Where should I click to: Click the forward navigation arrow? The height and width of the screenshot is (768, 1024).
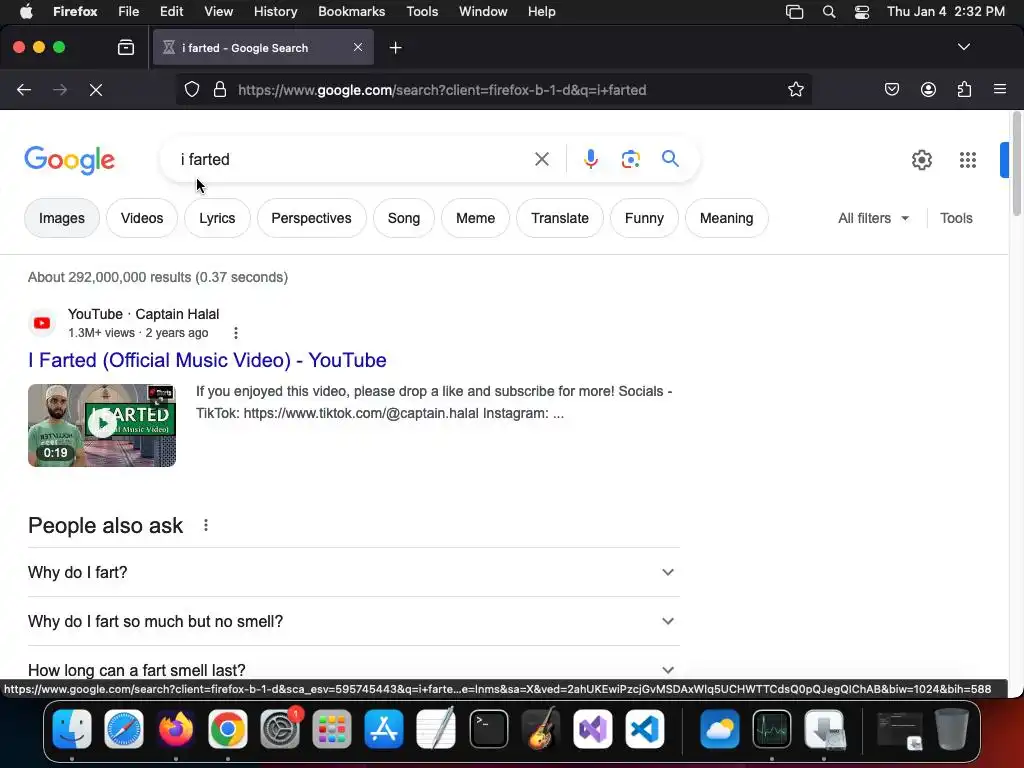click(x=60, y=89)
